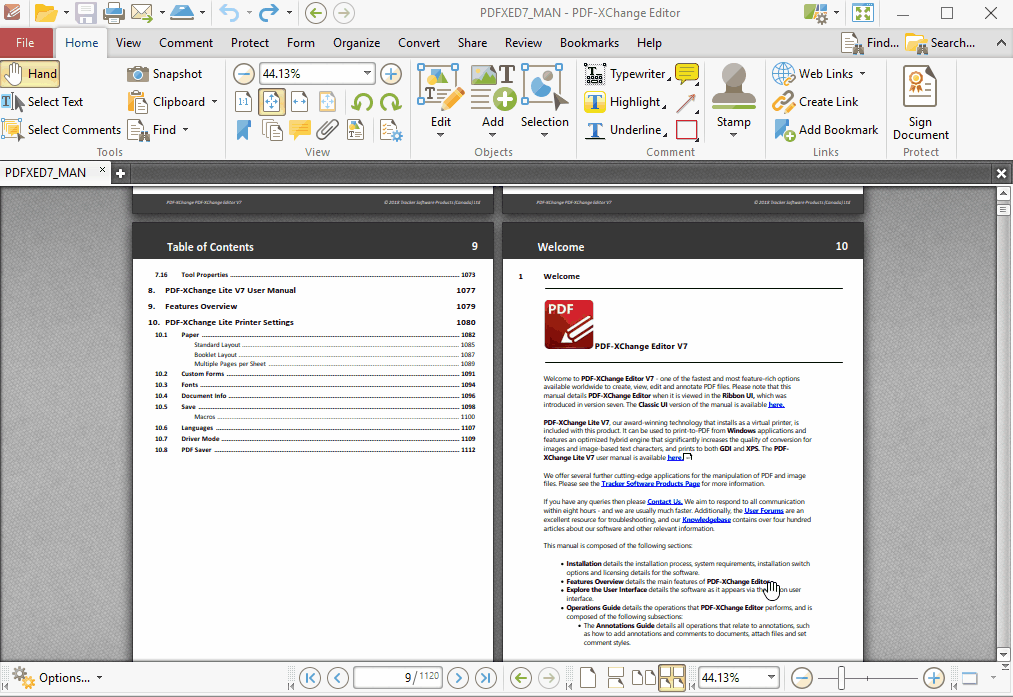Expand the Selection dropdown arrow
The image size is (1013, 697).
coord(544,135)
